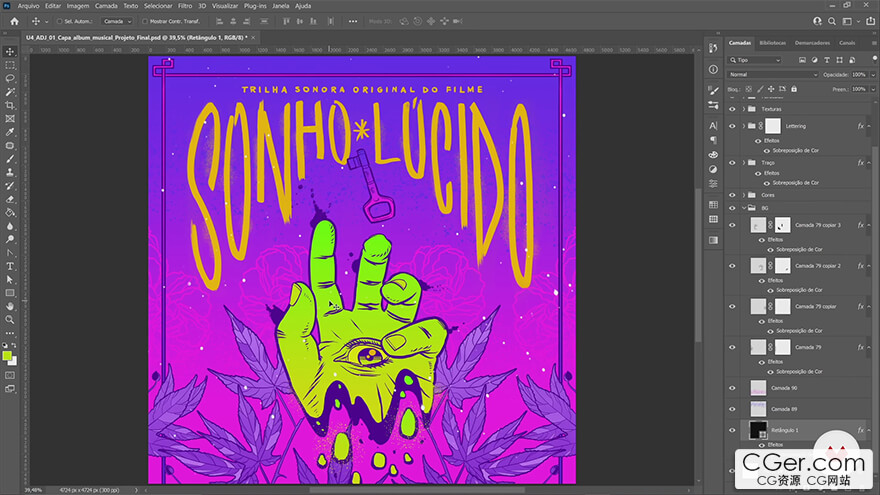The image size is (880, 495).
Task: Open the Opacidade value dropdown arrow
Action: tap(873, 75)
